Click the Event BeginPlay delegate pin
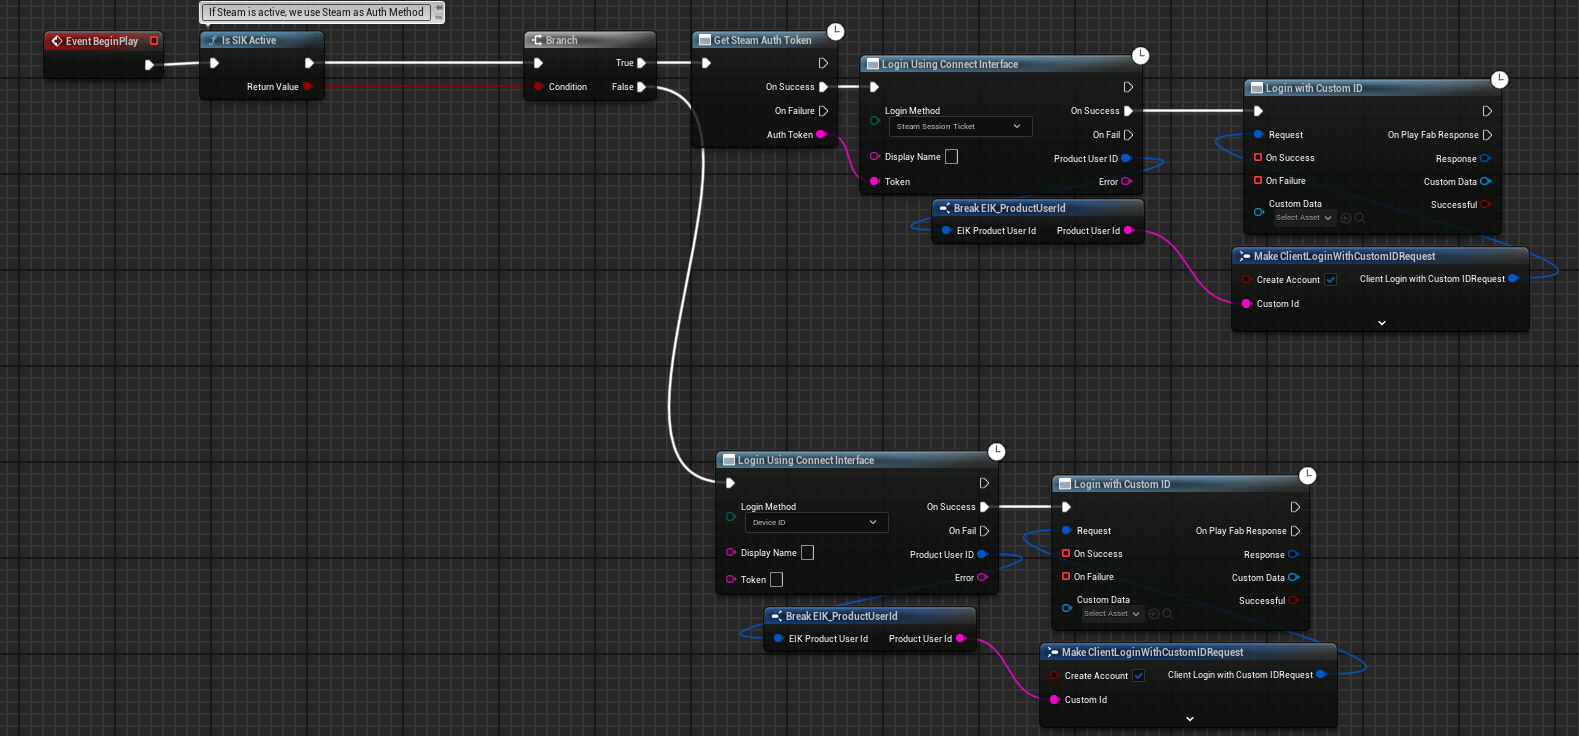Viewport: 1579px width, 736px height. point(154,41)
